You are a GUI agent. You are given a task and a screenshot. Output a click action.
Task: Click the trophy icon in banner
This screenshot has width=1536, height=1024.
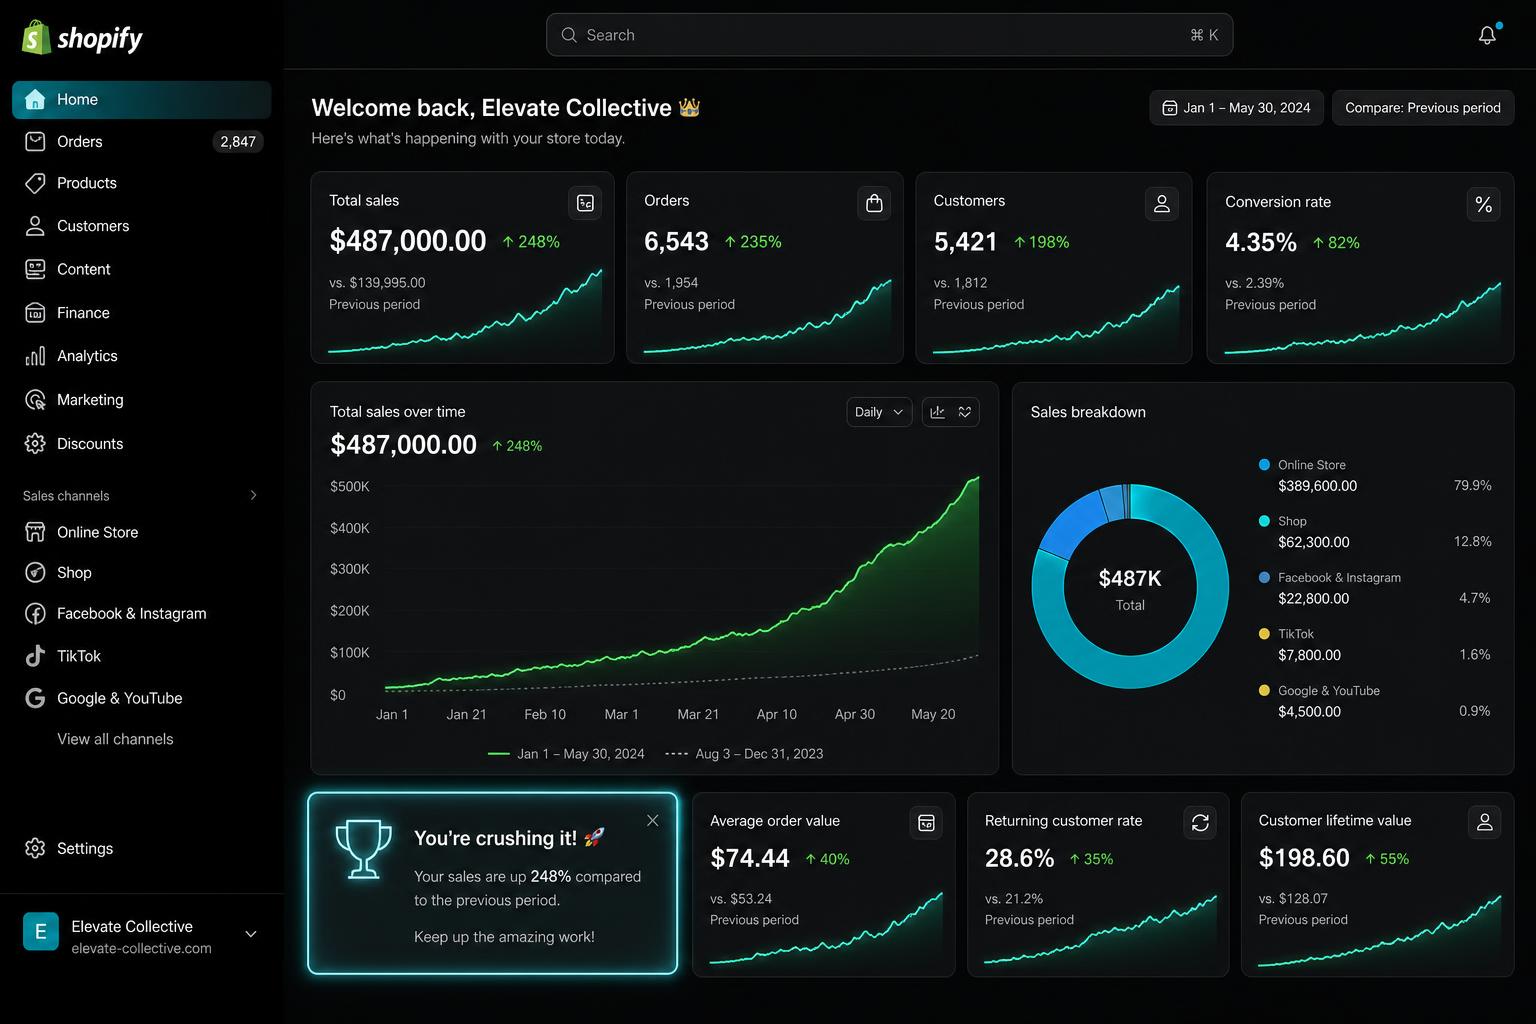(363, 849)
